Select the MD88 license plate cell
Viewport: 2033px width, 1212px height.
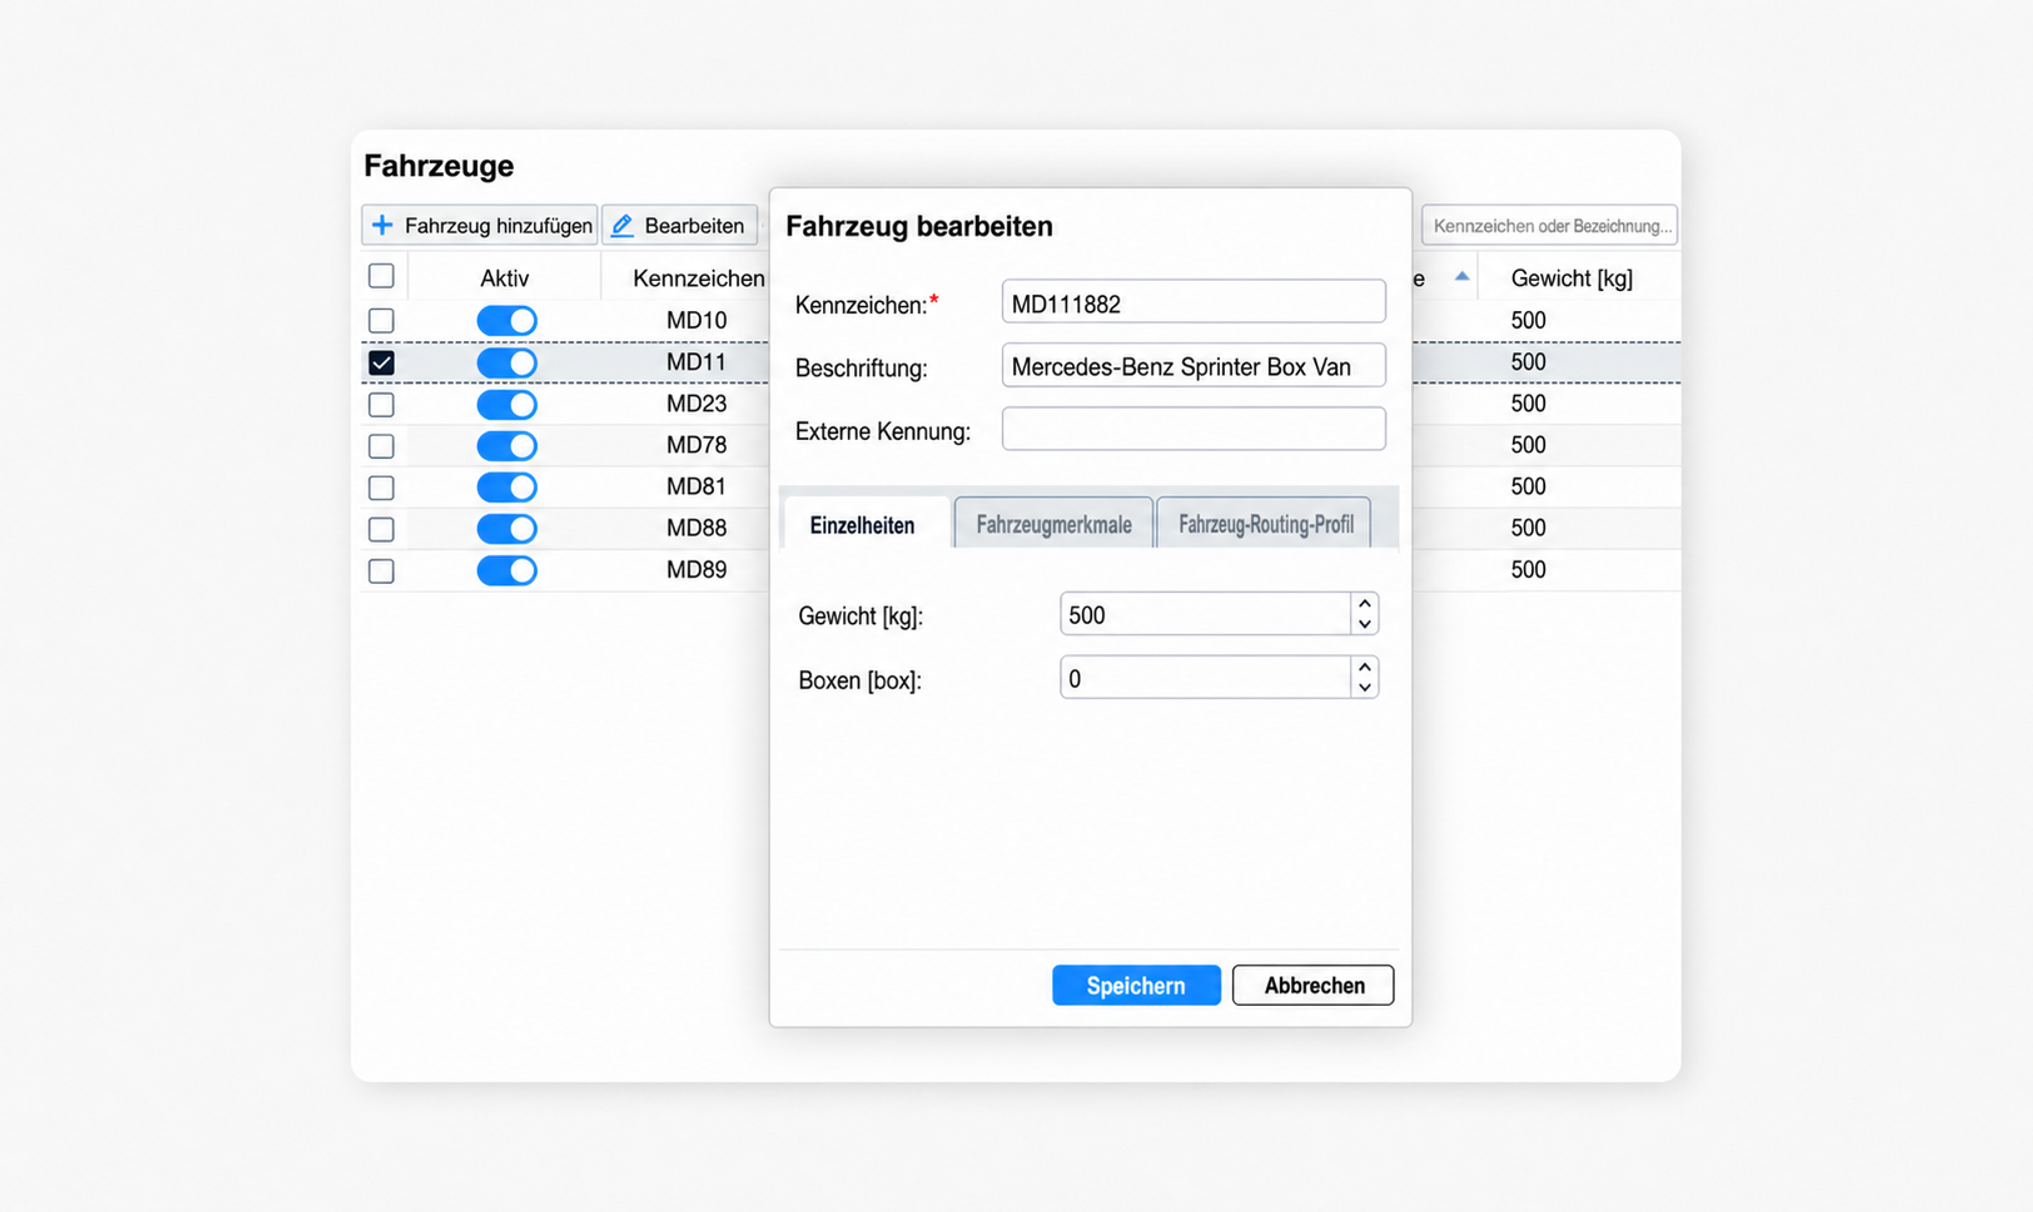pyautogui.click(x=696, y=528)
